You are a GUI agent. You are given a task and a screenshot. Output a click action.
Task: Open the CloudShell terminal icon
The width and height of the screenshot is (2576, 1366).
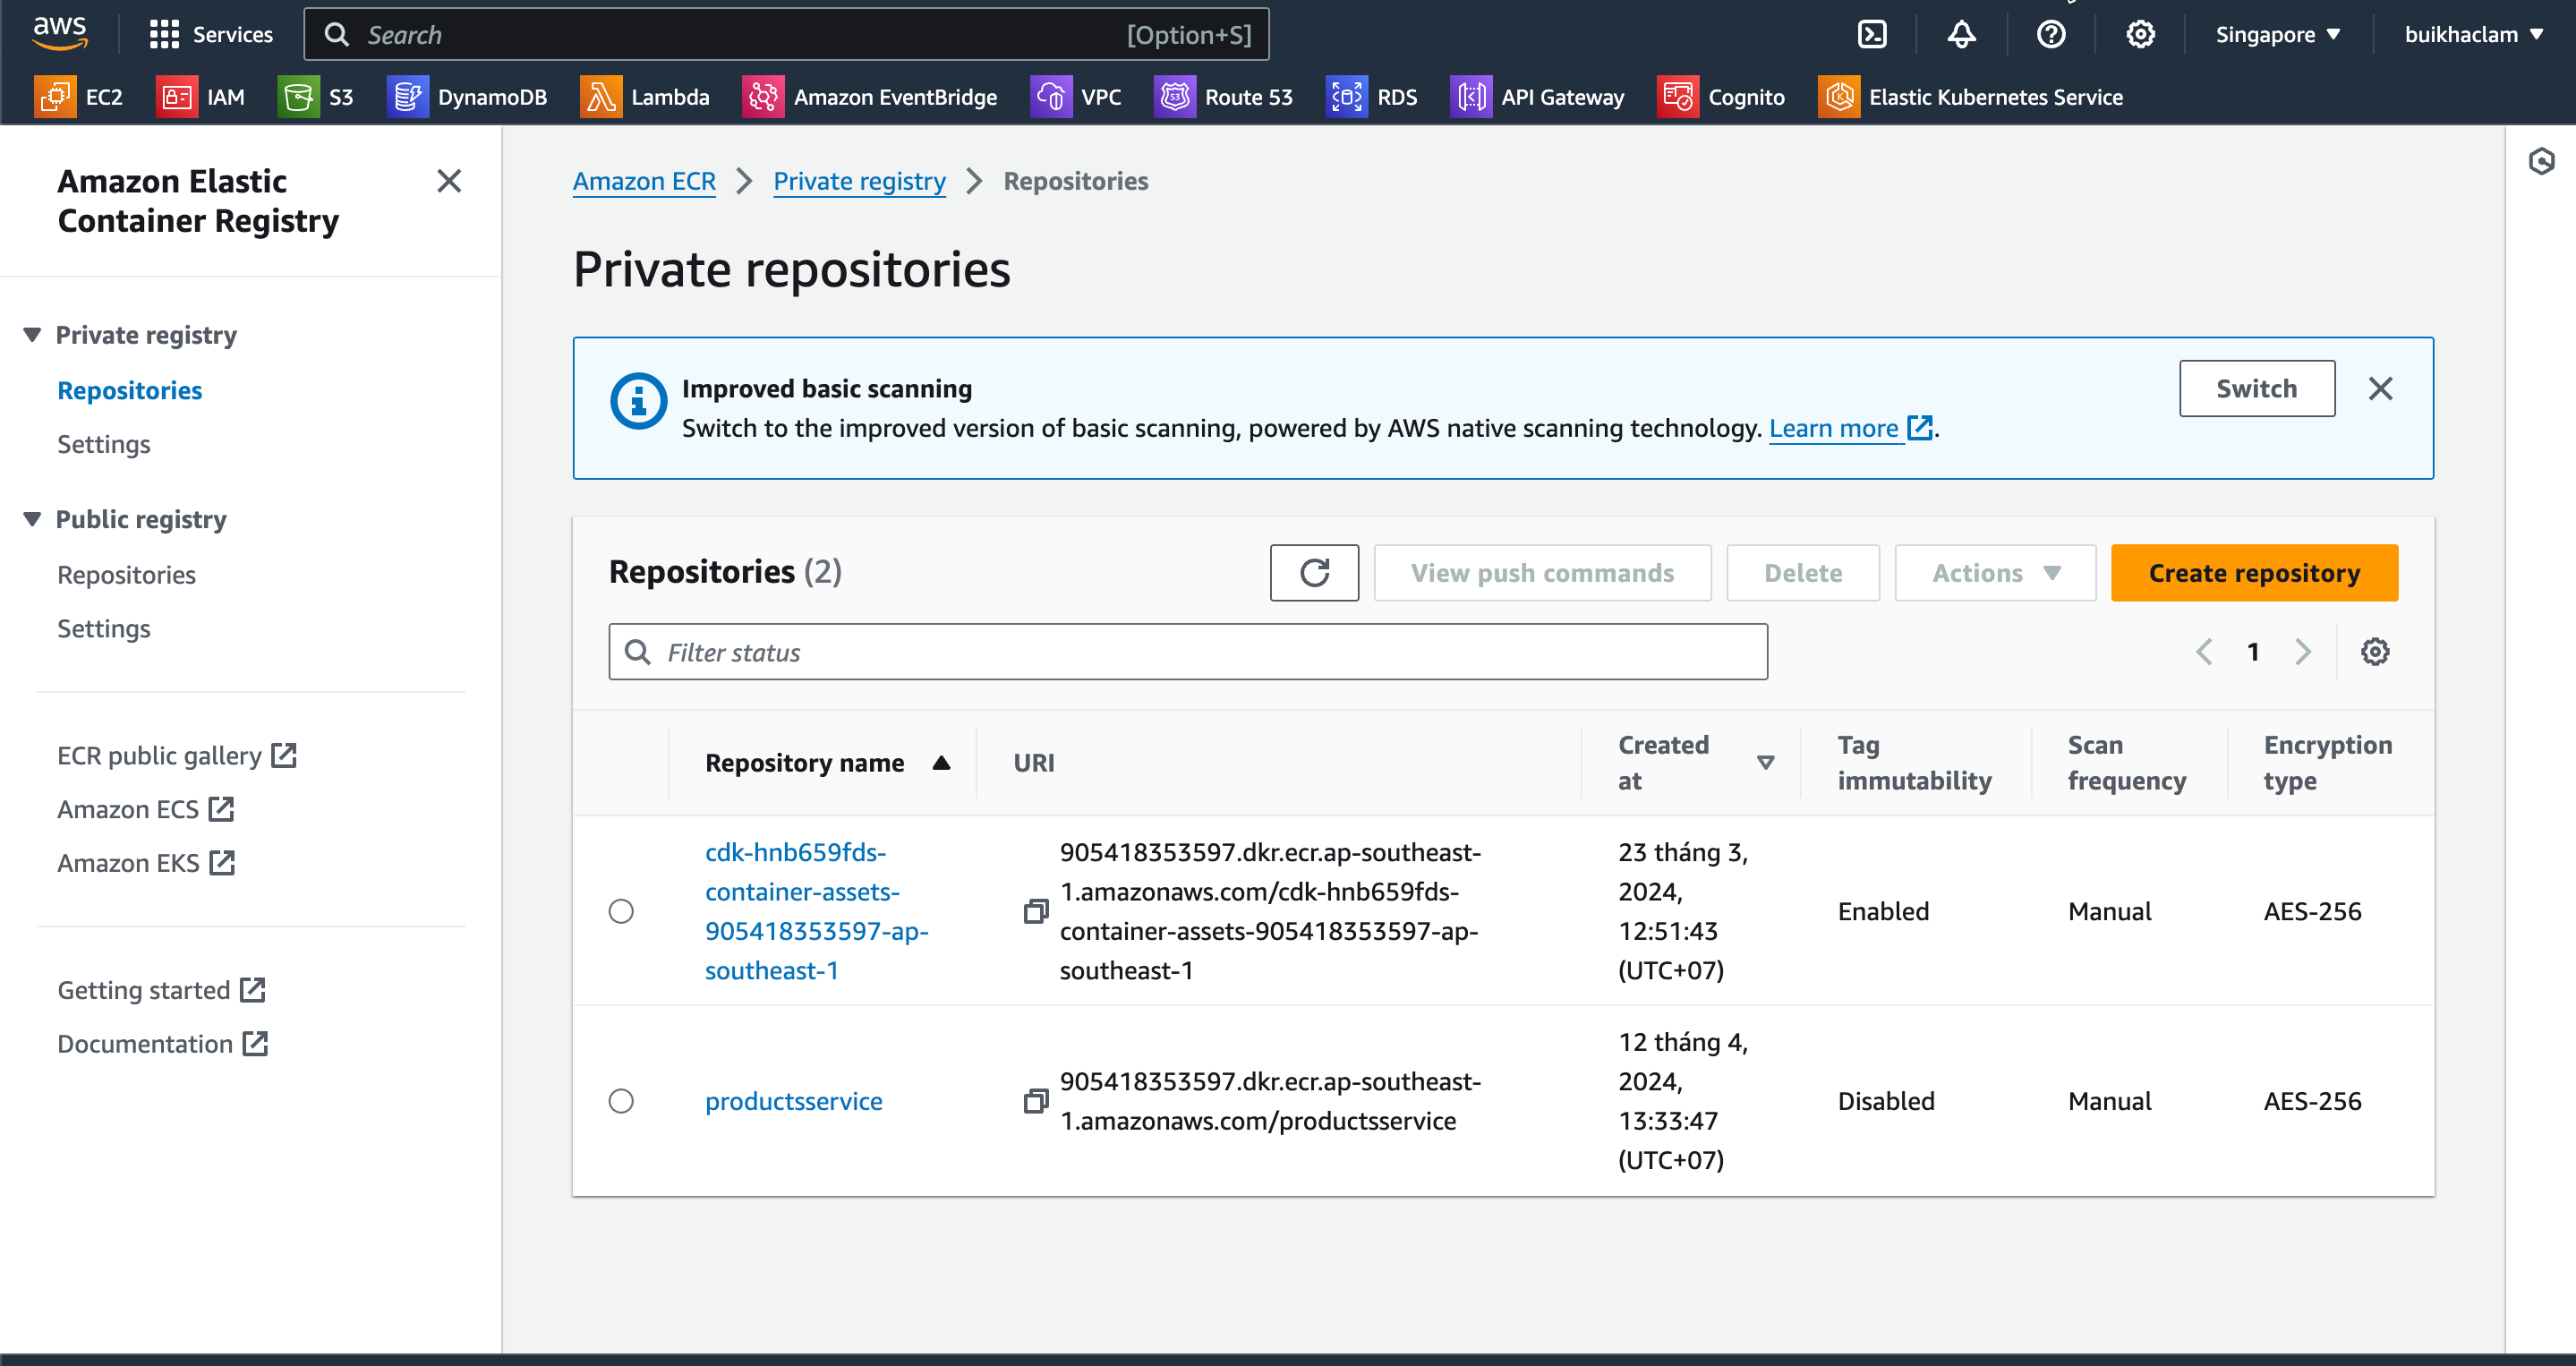1871,35
